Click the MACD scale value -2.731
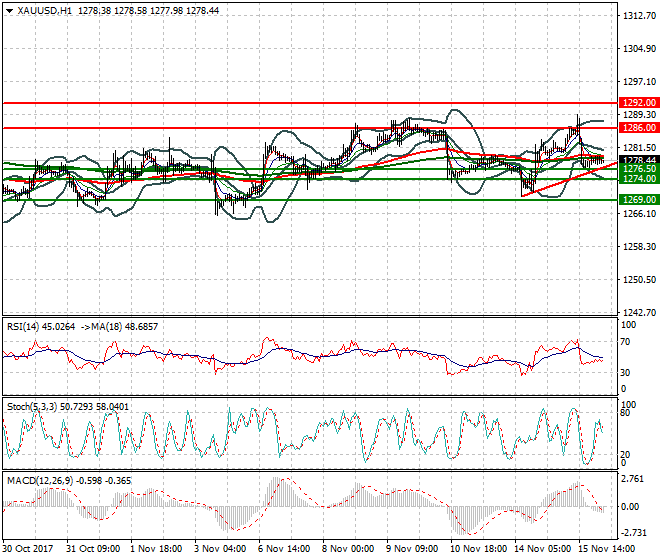This screenshot has height=560, width=660. pos(634,533)
